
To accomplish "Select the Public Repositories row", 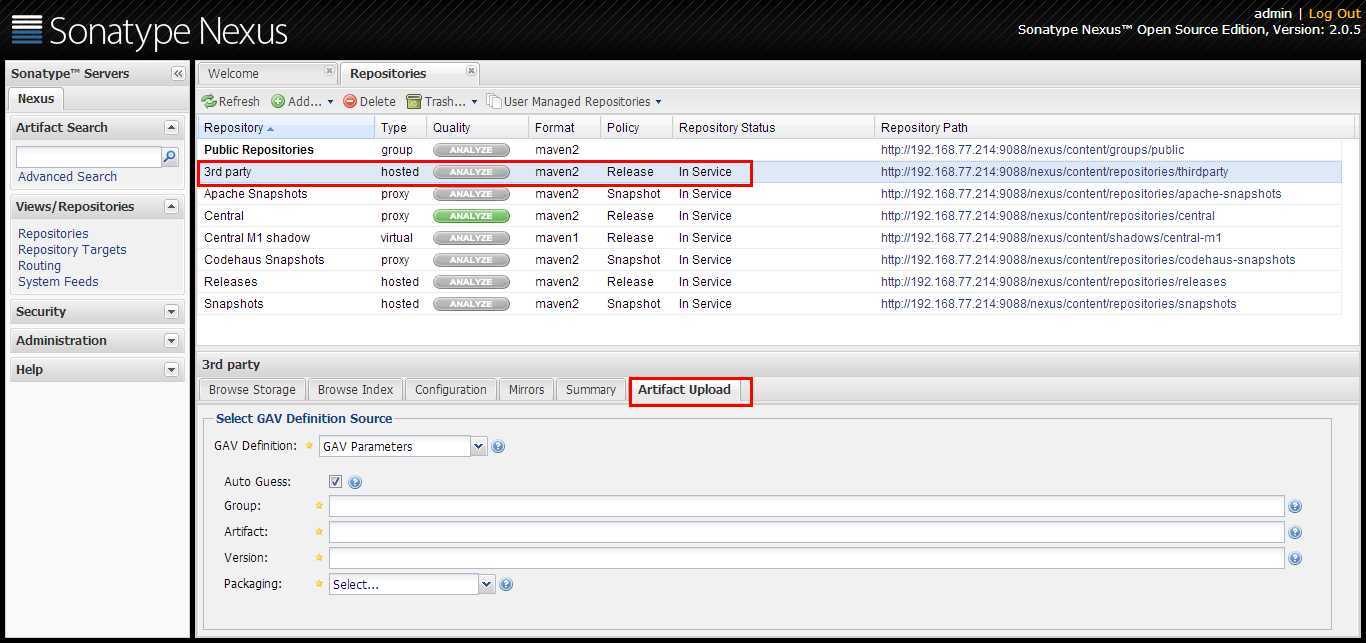I will tap(769, 150).
